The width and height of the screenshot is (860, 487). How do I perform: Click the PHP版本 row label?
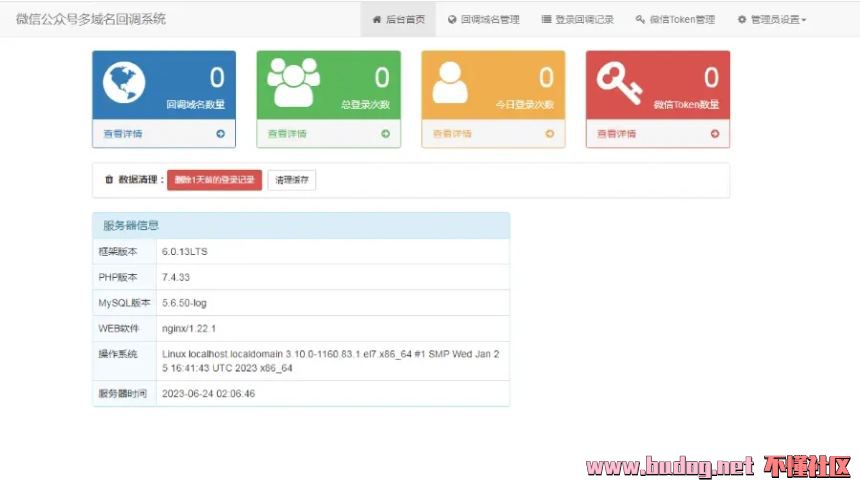click(118, 277)
